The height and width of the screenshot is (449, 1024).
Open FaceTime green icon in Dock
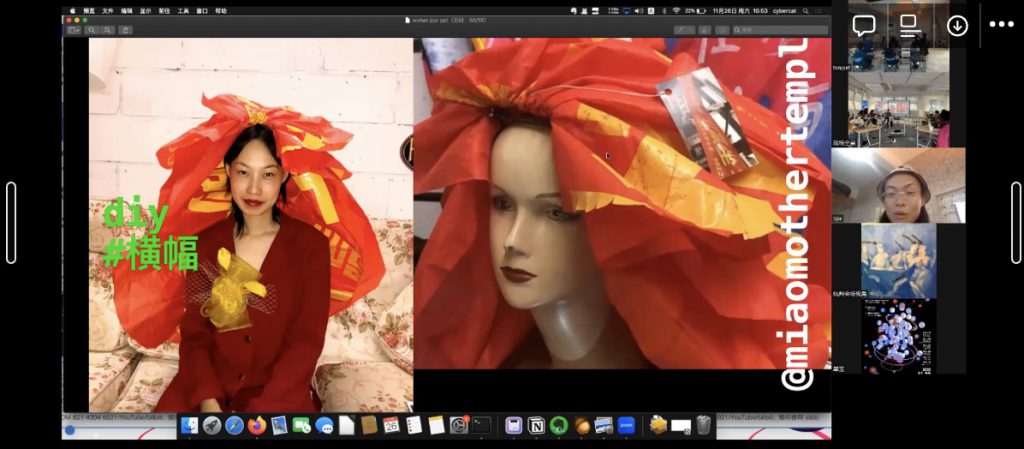tap(301, 426)
